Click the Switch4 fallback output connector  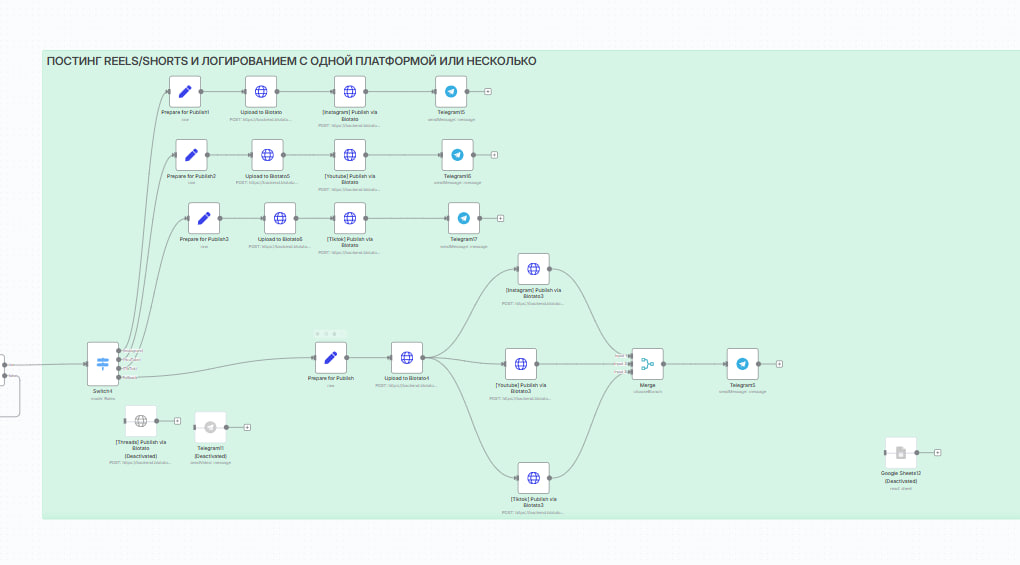coord(118,377)
